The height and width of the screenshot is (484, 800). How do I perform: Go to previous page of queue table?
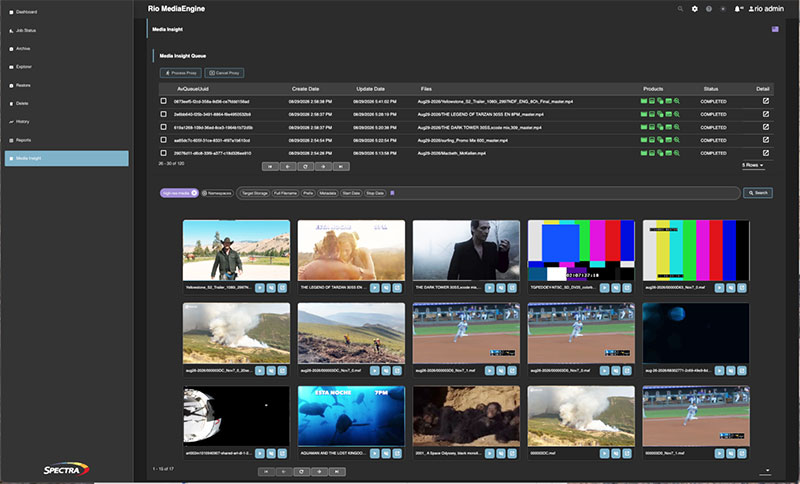pos(288,166)
